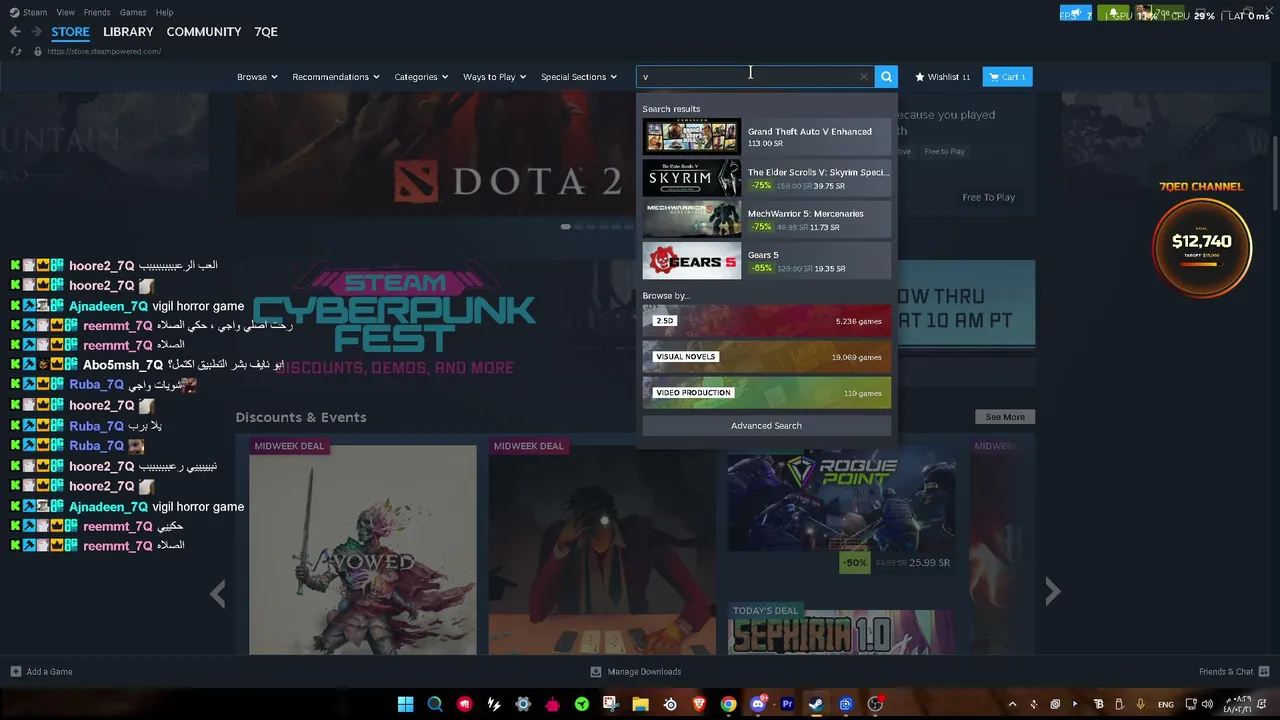Expand the Recommendations dropdown
Image resolution: width=1280 pixels, height=720 pixels.
click(336, 77)
